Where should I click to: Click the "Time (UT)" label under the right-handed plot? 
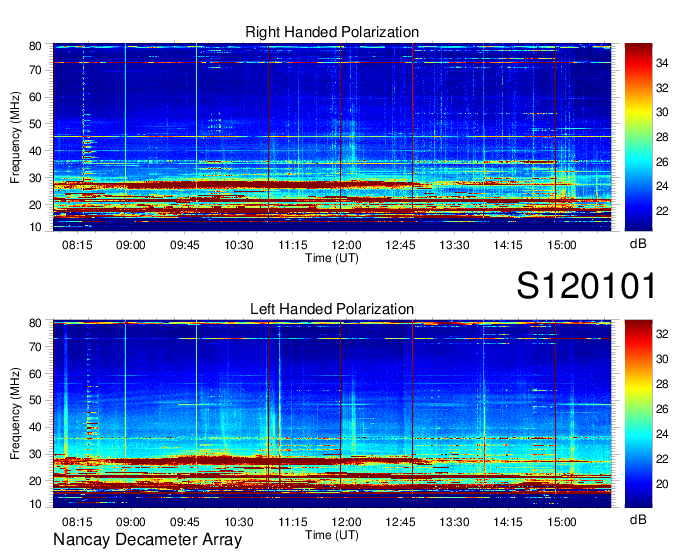click(x=332, y=258)
